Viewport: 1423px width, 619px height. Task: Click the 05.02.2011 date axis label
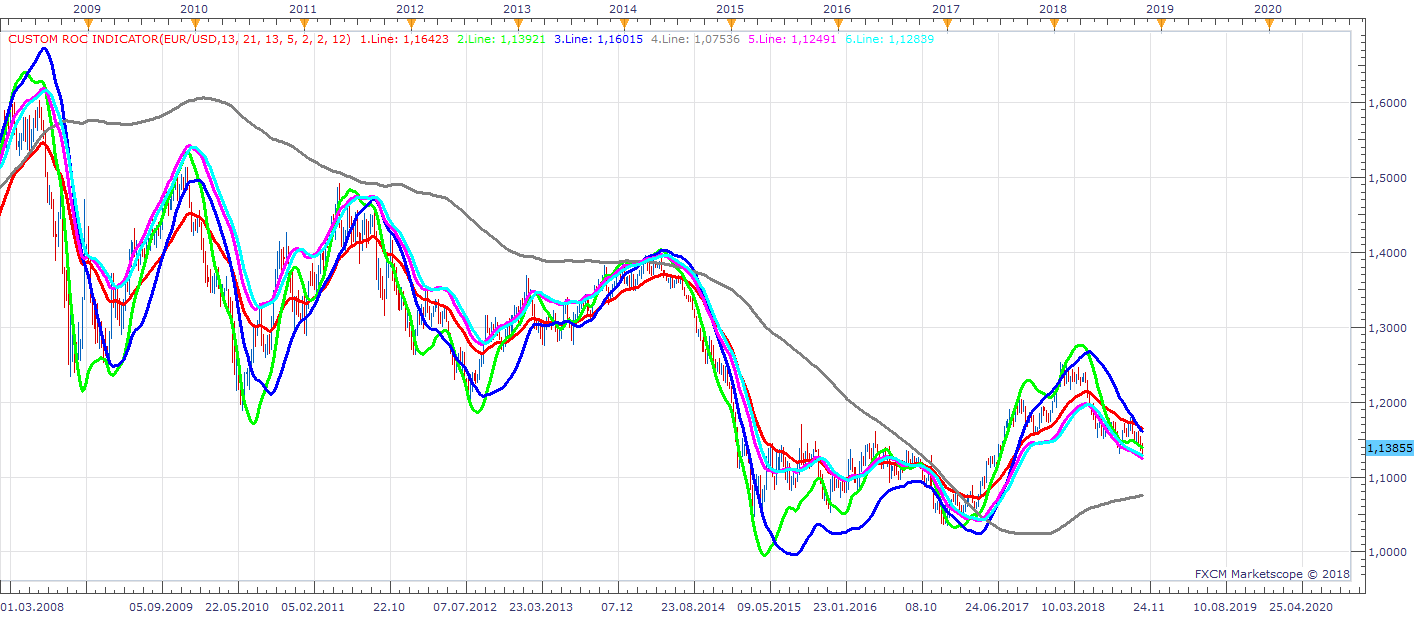[x=313, y=606]
